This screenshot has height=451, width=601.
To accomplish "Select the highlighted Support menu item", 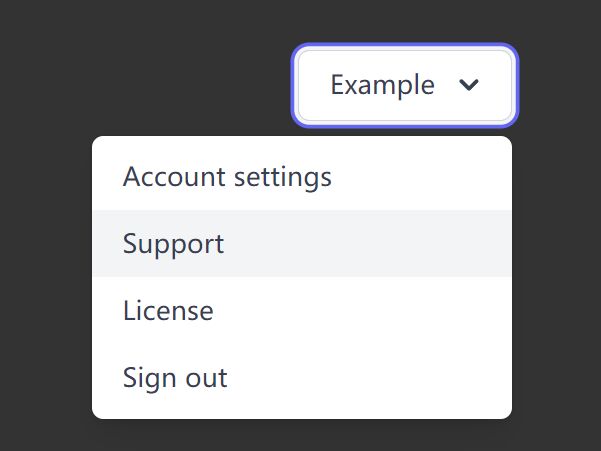I will click(x=302, y=243).
